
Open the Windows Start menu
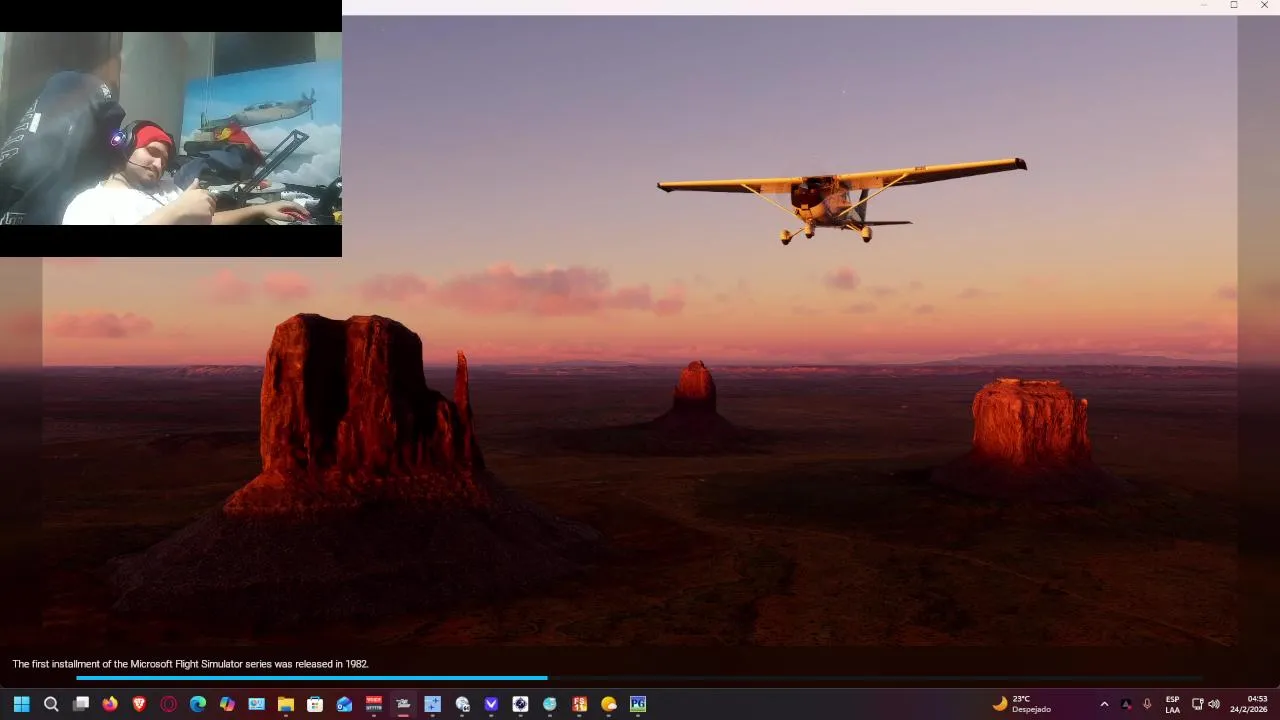21,704
